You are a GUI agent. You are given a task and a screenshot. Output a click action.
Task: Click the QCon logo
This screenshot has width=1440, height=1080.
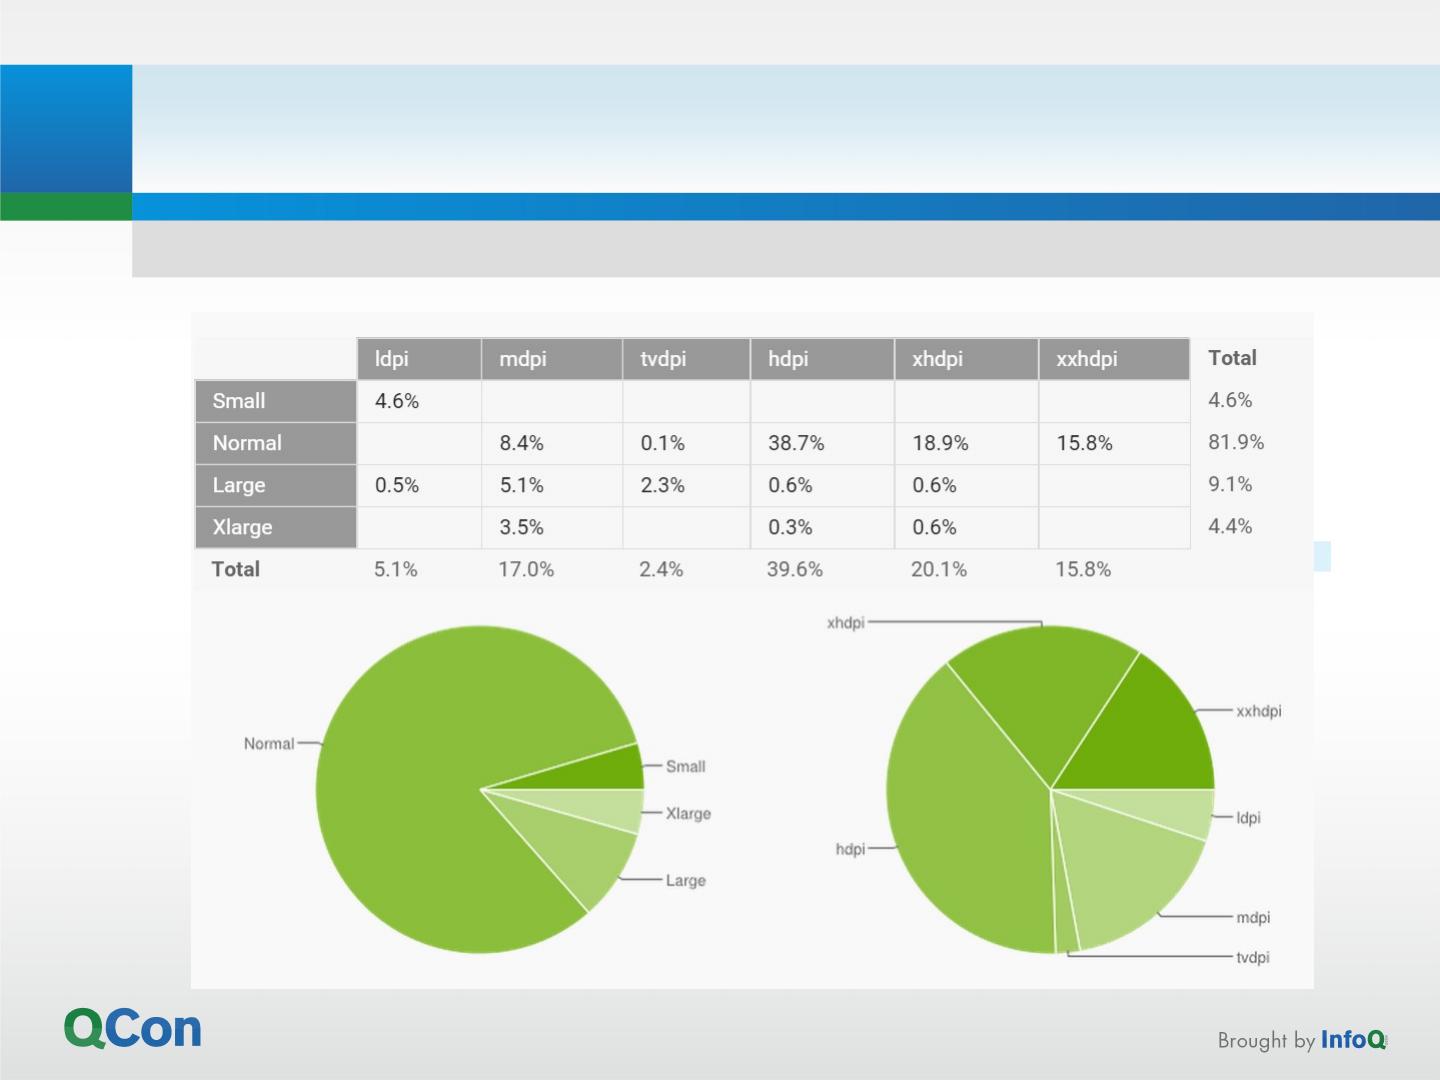[133, 1028]
